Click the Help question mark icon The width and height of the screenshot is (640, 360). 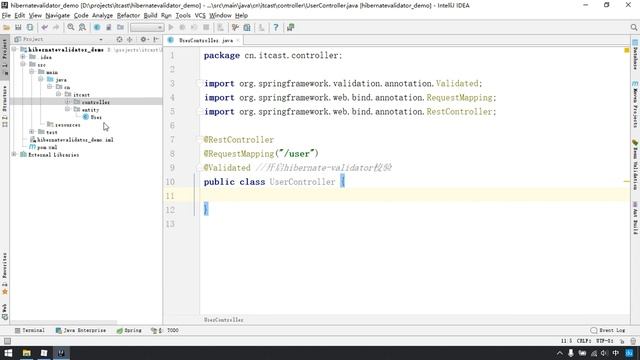276,27
